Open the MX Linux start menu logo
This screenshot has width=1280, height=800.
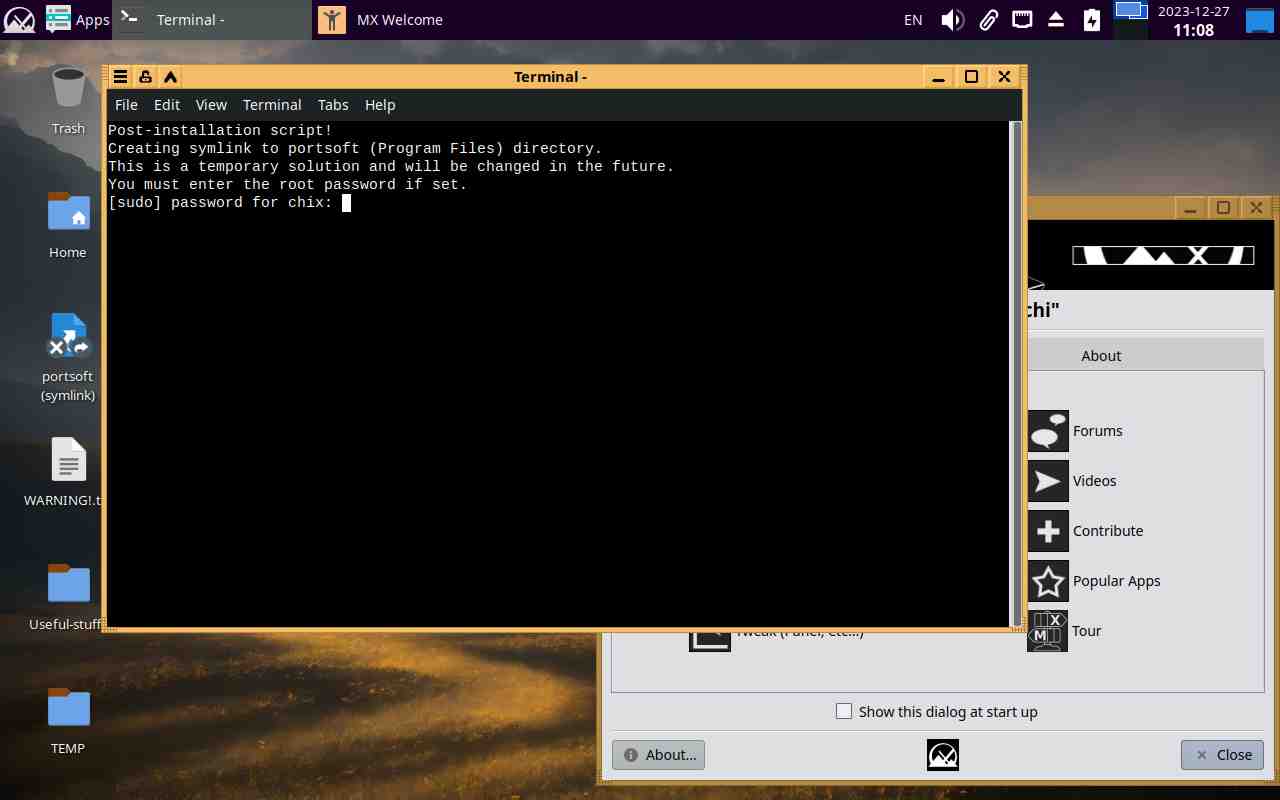[x=19, y=19]
